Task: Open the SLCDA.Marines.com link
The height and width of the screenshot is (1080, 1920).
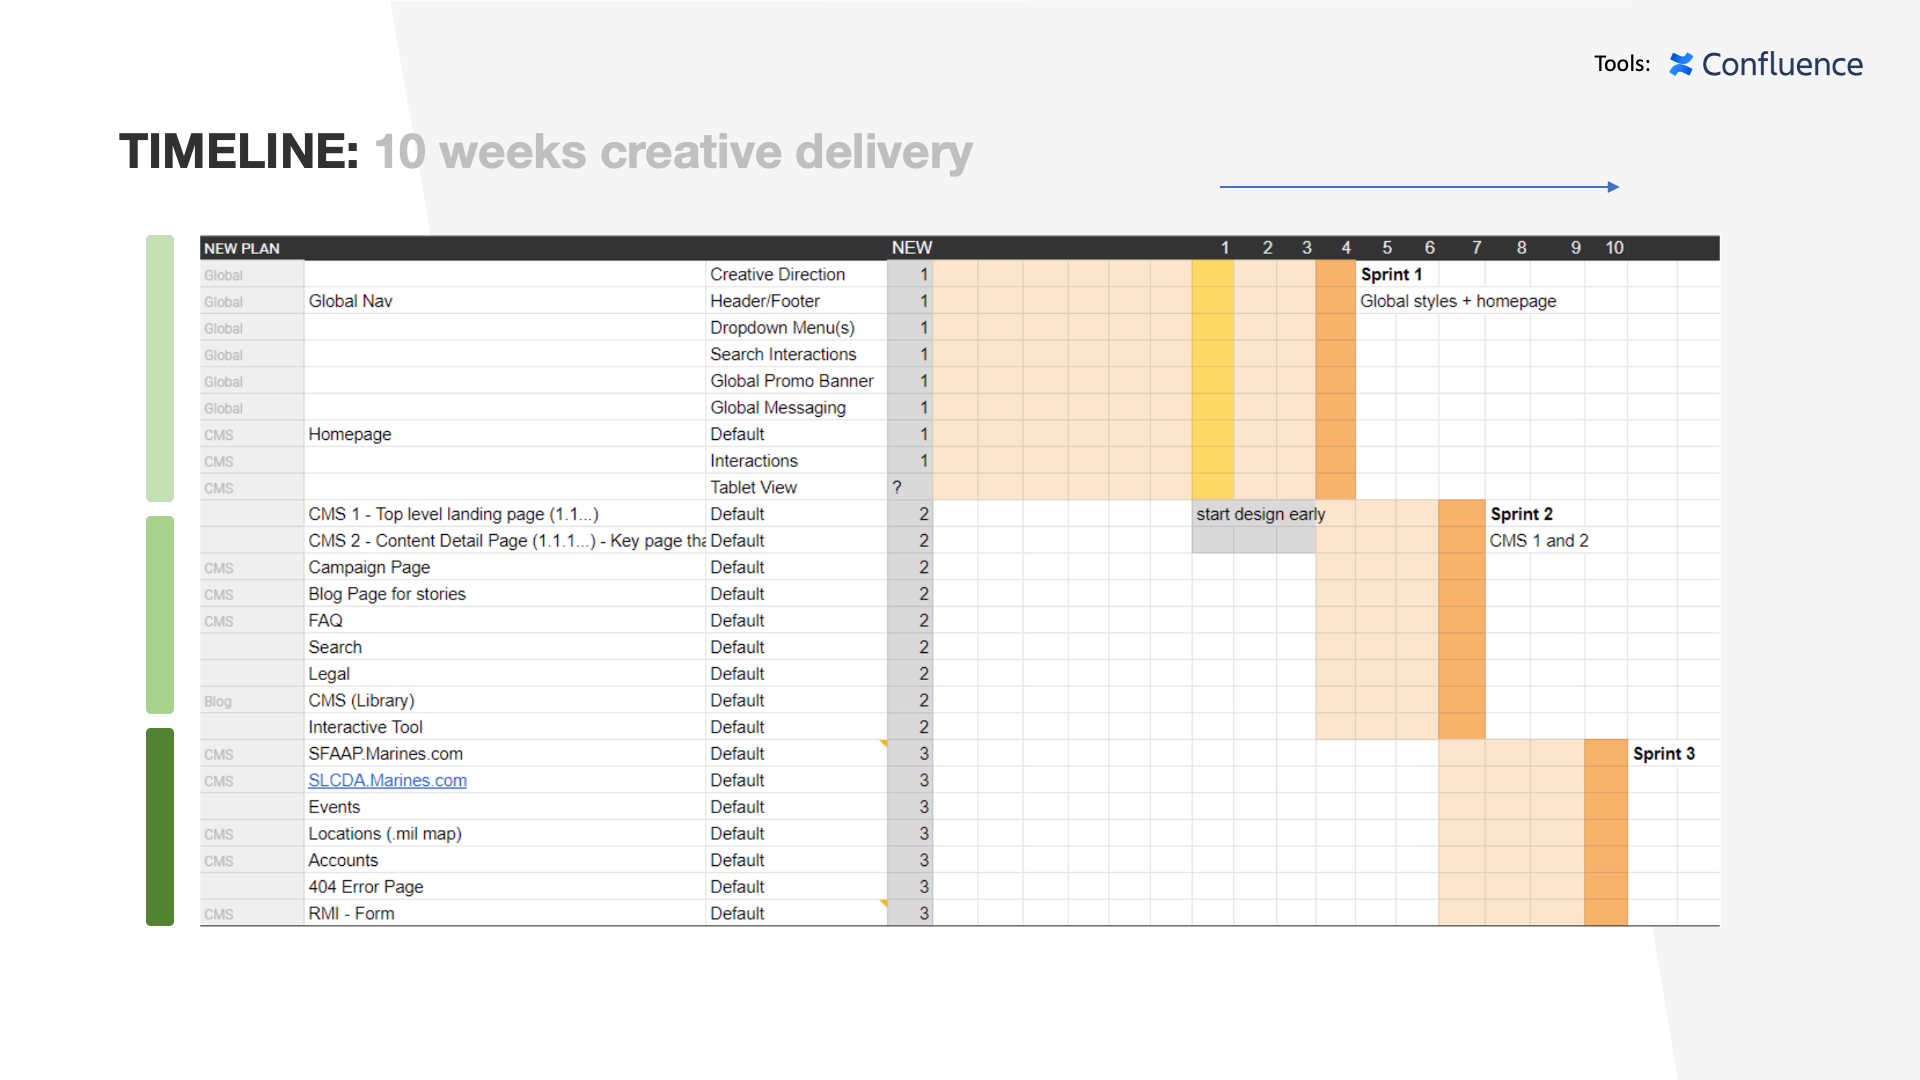Action: point(387,780)
